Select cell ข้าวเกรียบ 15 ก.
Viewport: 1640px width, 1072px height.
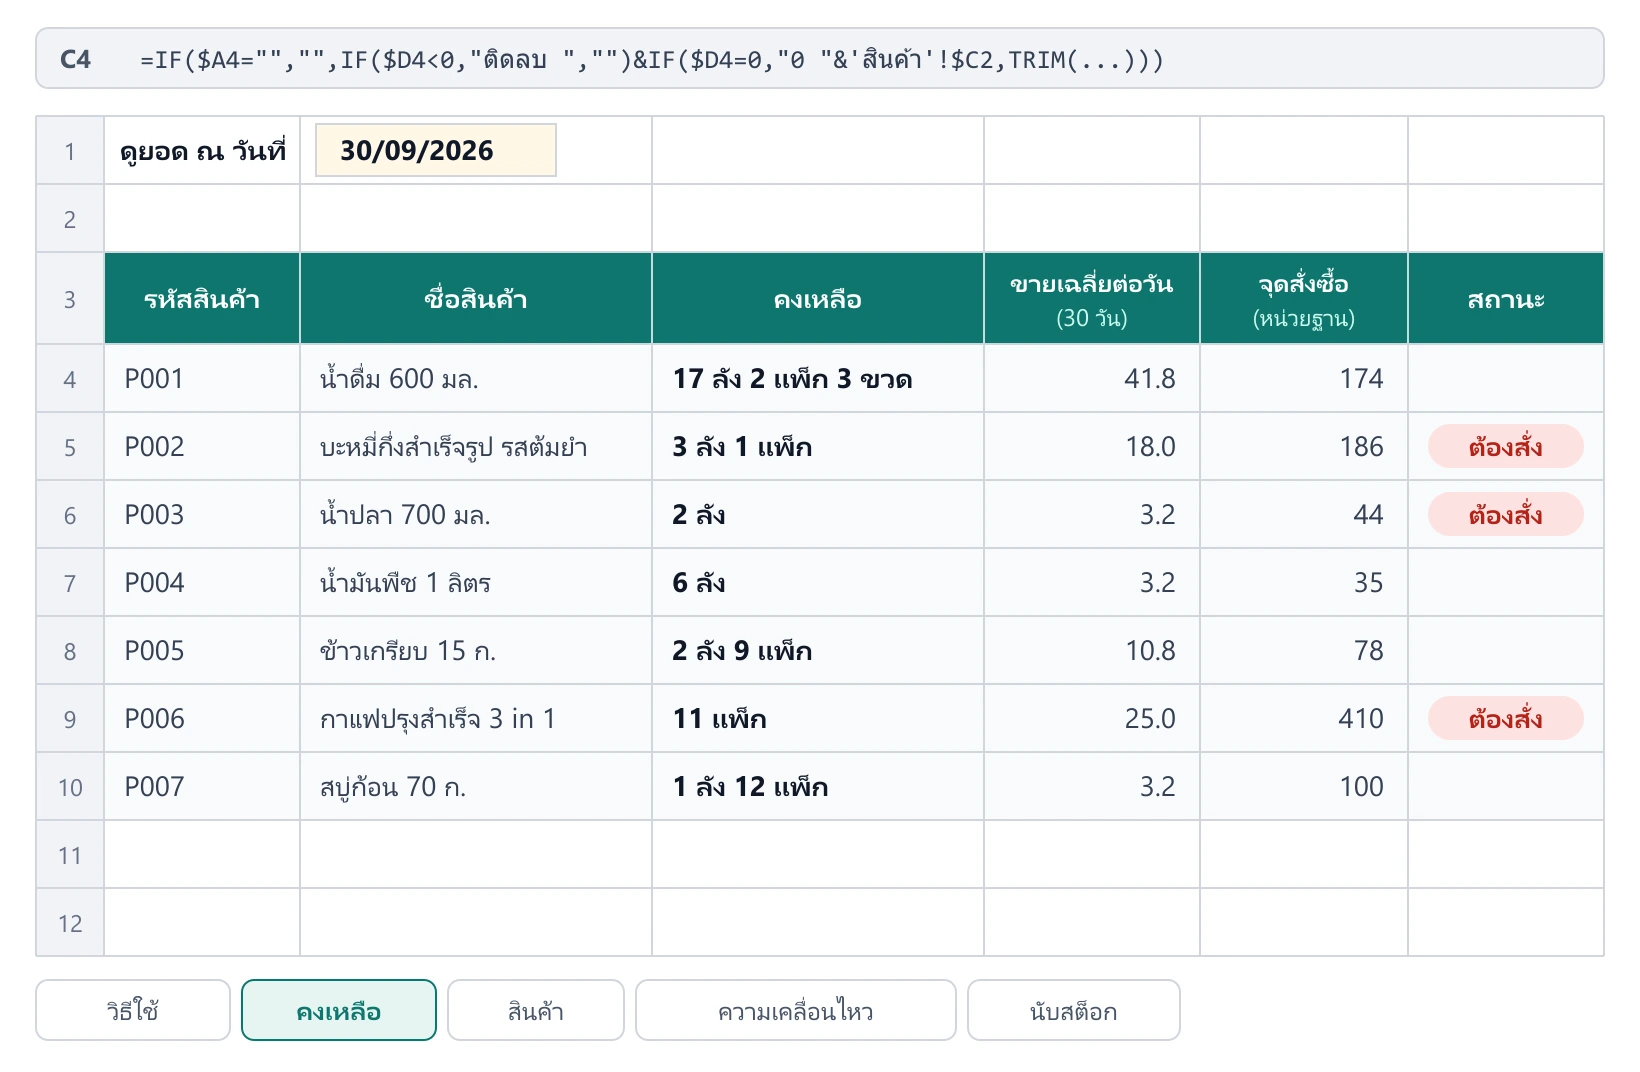click(476, 651)
